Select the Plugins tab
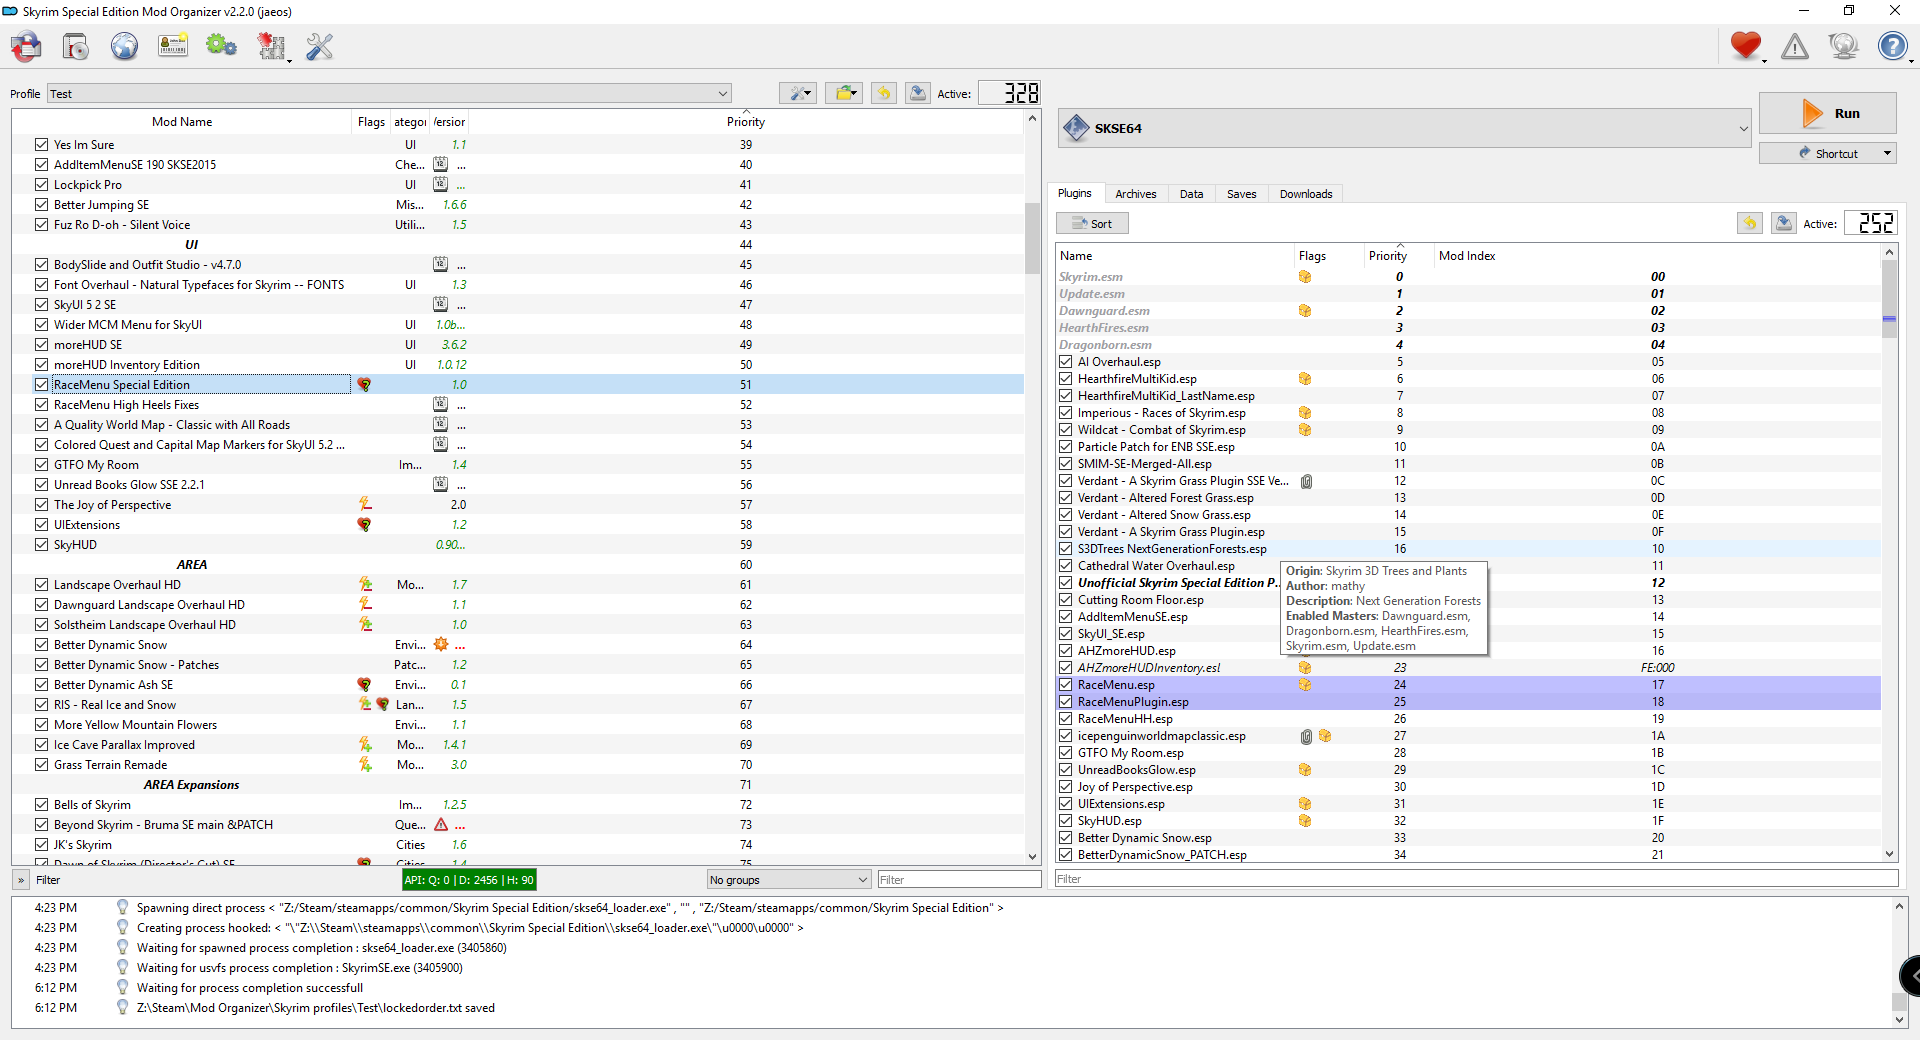 pos(1075,193)
